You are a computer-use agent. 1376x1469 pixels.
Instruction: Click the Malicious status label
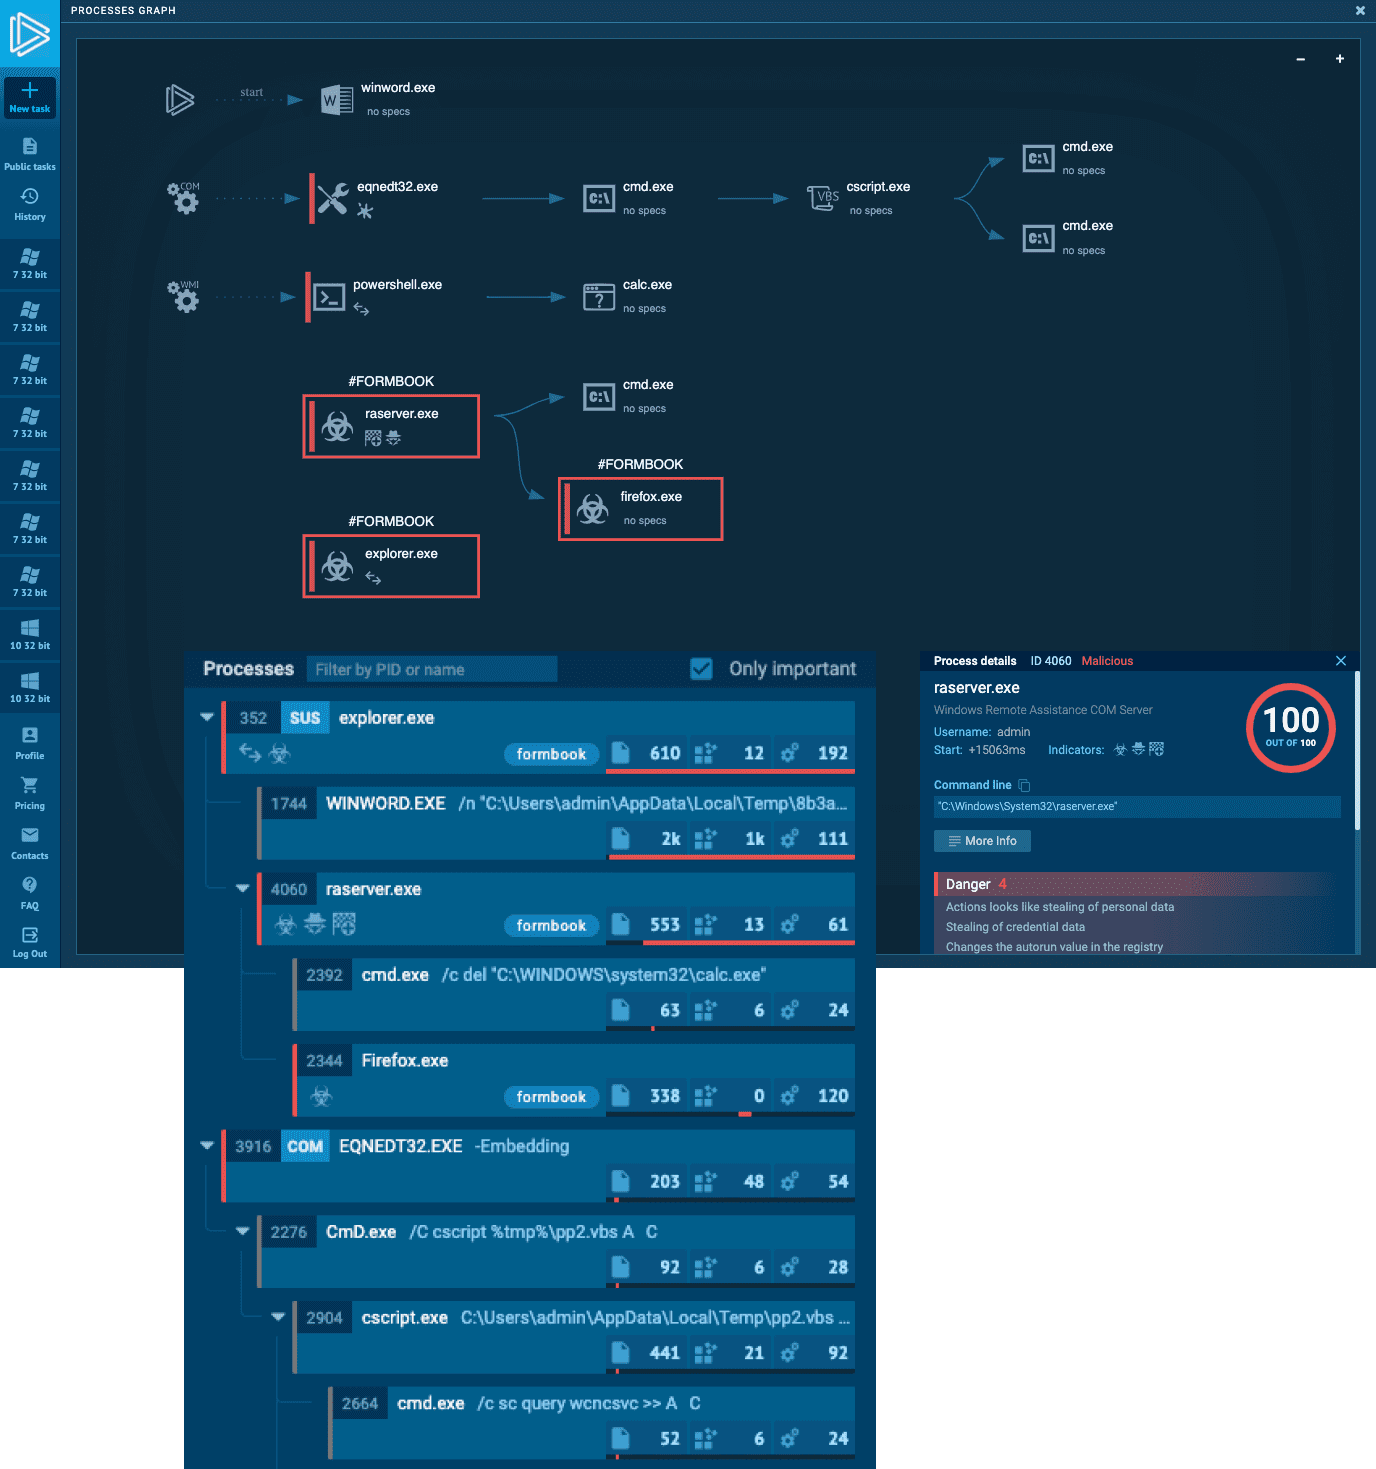(1107, 661)
